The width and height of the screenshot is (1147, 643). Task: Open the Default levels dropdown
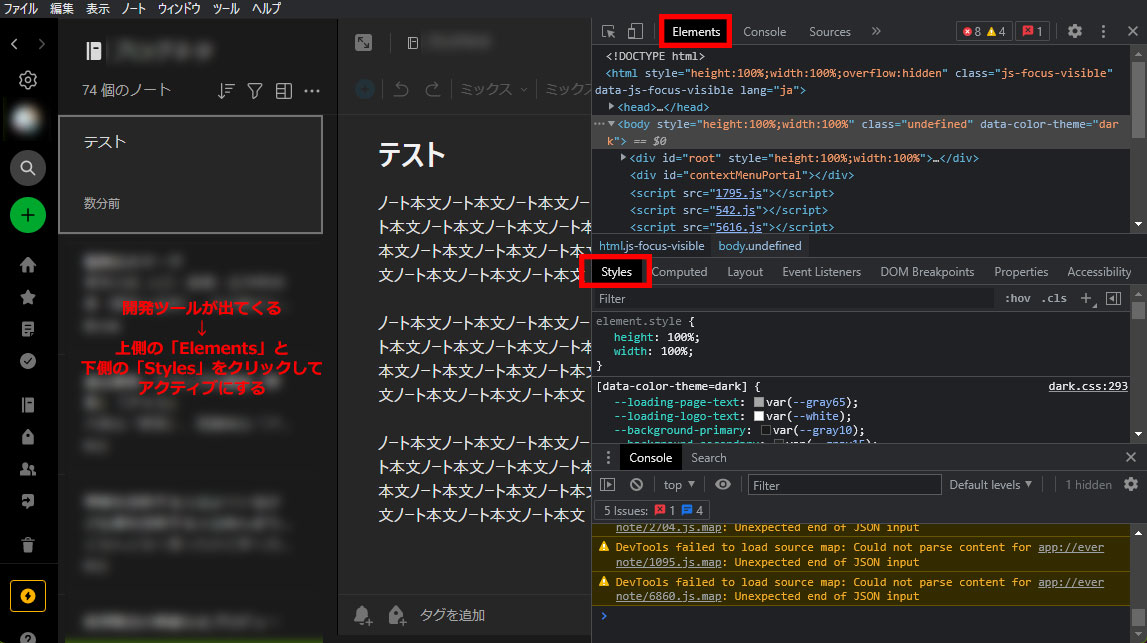coord(989,484)
